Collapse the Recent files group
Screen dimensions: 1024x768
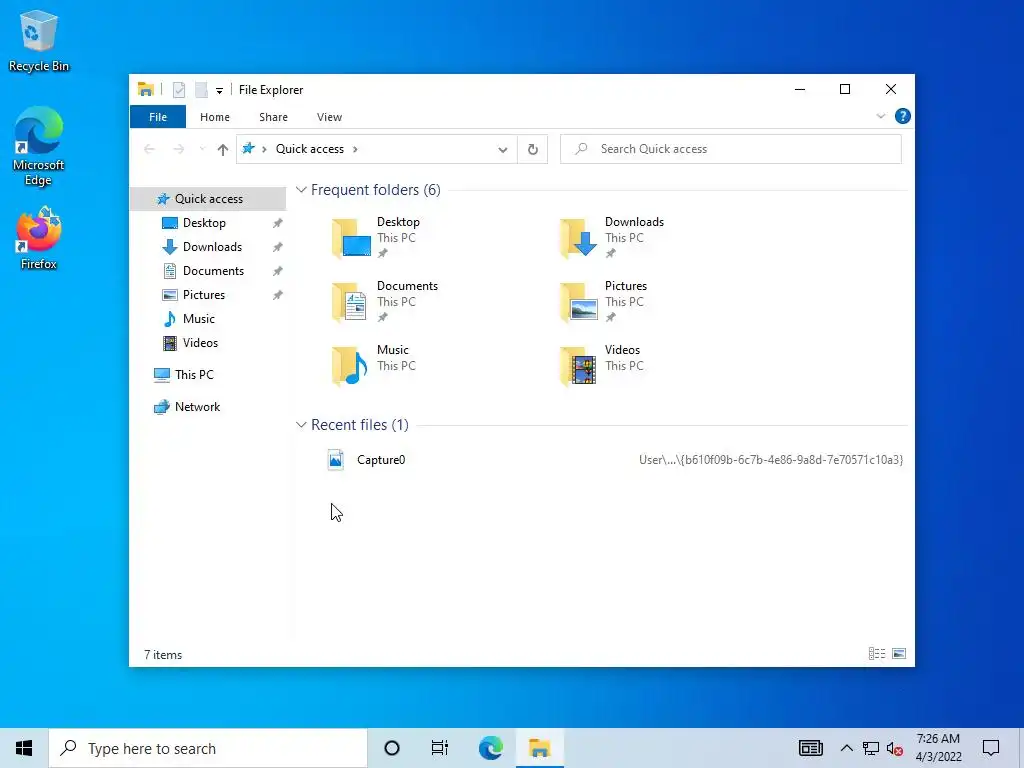click(301, 425)
